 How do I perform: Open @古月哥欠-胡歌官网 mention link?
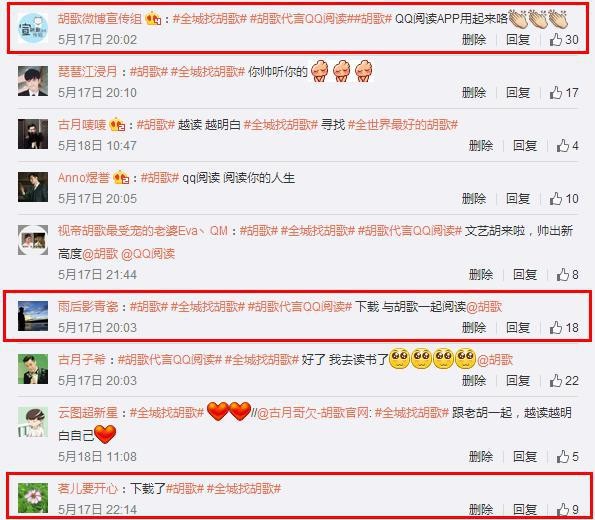click(313, 413)
